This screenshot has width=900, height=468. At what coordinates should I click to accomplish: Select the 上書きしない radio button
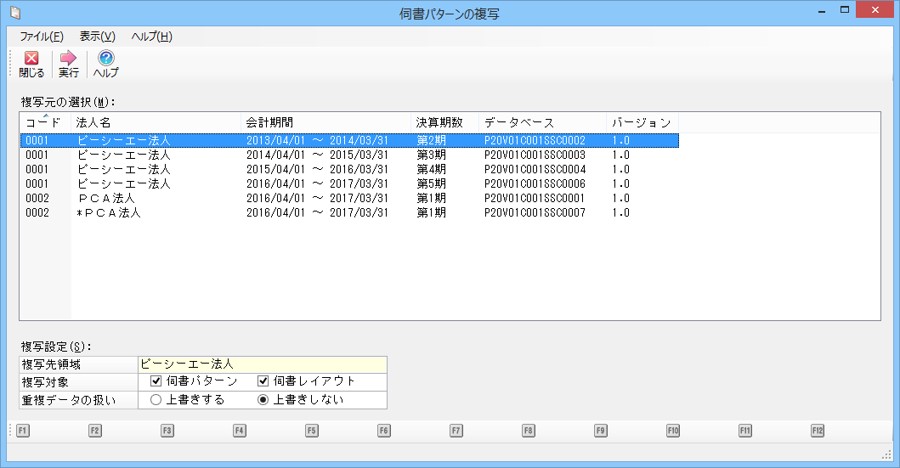coord(264,399)
